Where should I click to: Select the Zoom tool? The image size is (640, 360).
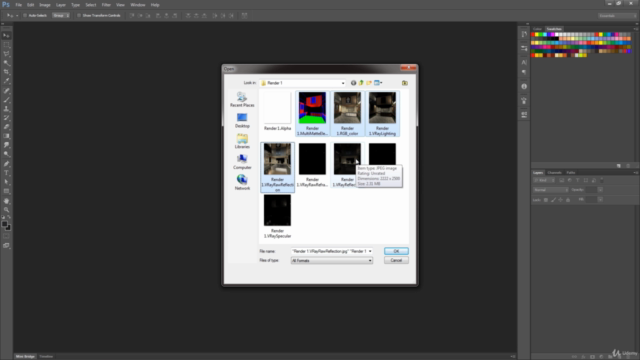coord(6,210)
